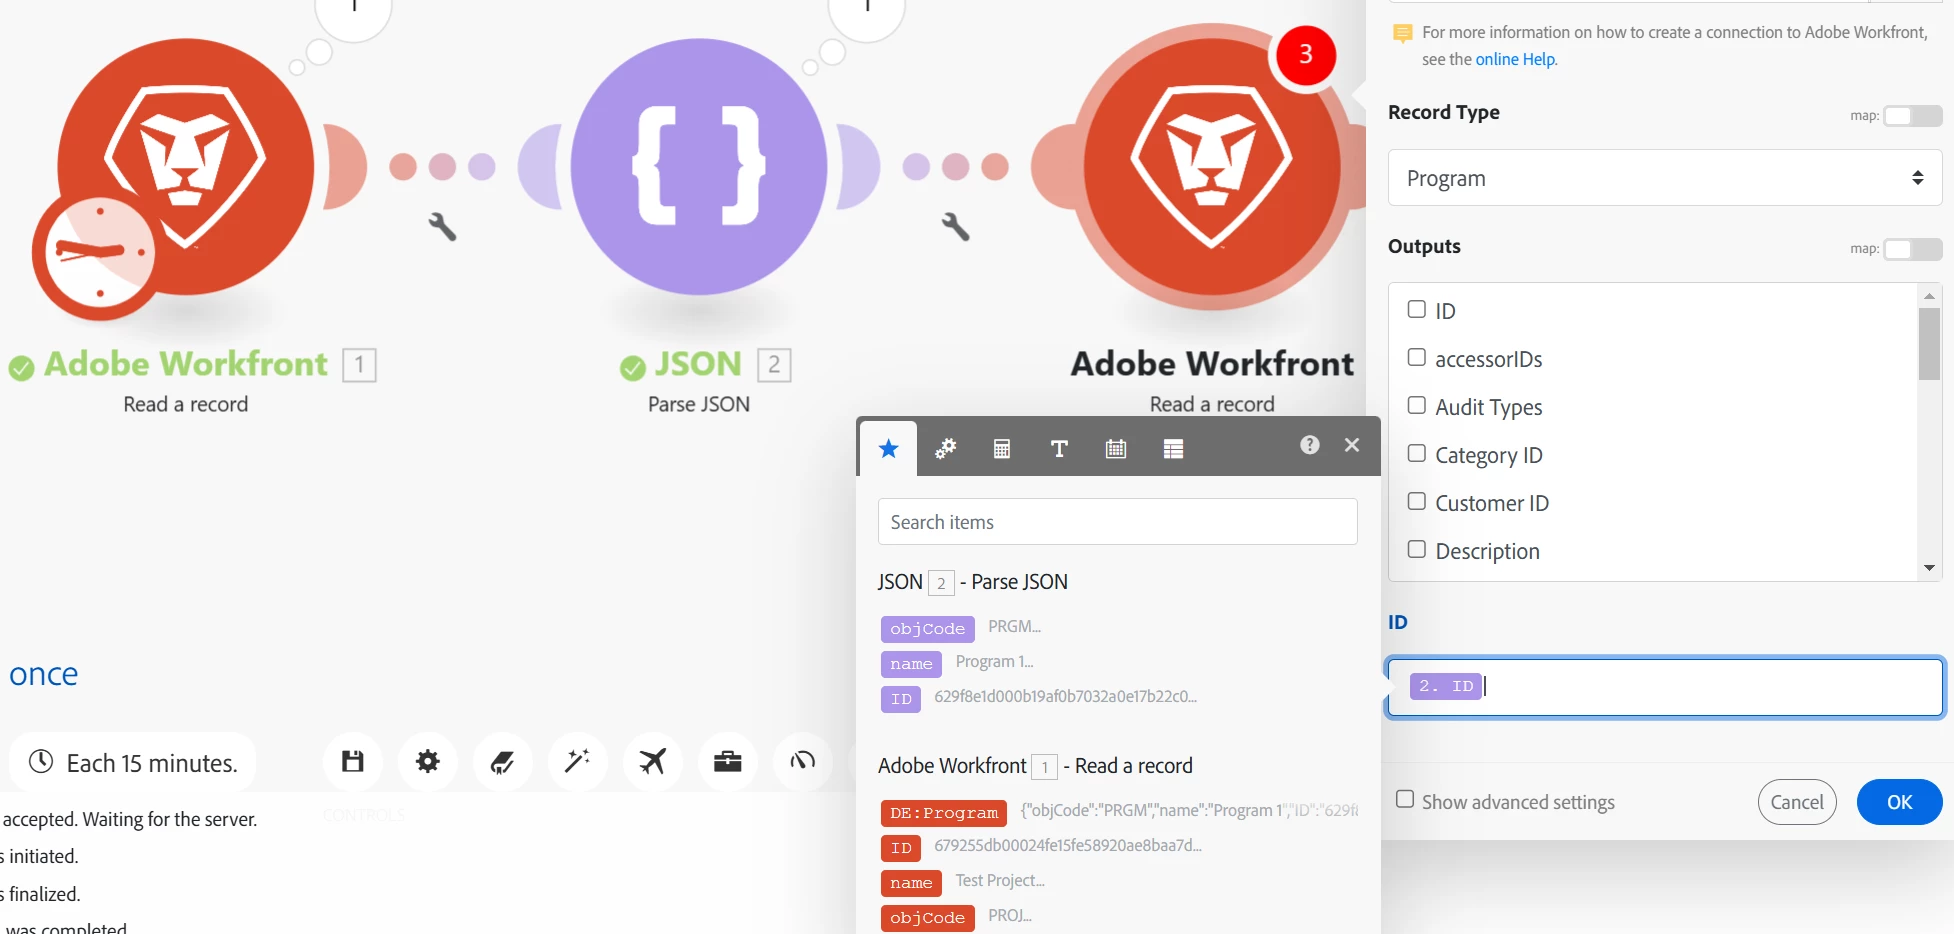1954x934 pixels.
Task: Check the Audit Types output checkbox
Action: [x=1416, y=405]
